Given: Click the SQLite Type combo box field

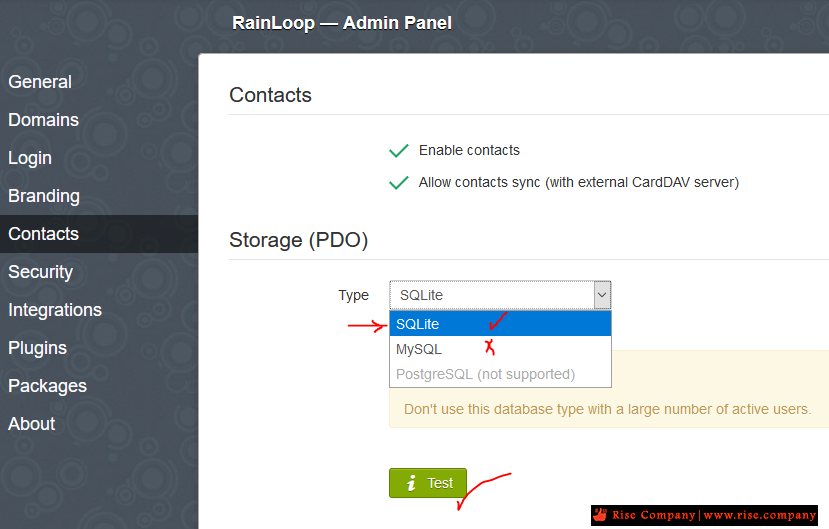Looking at the screenshot, I should (500, 295).
